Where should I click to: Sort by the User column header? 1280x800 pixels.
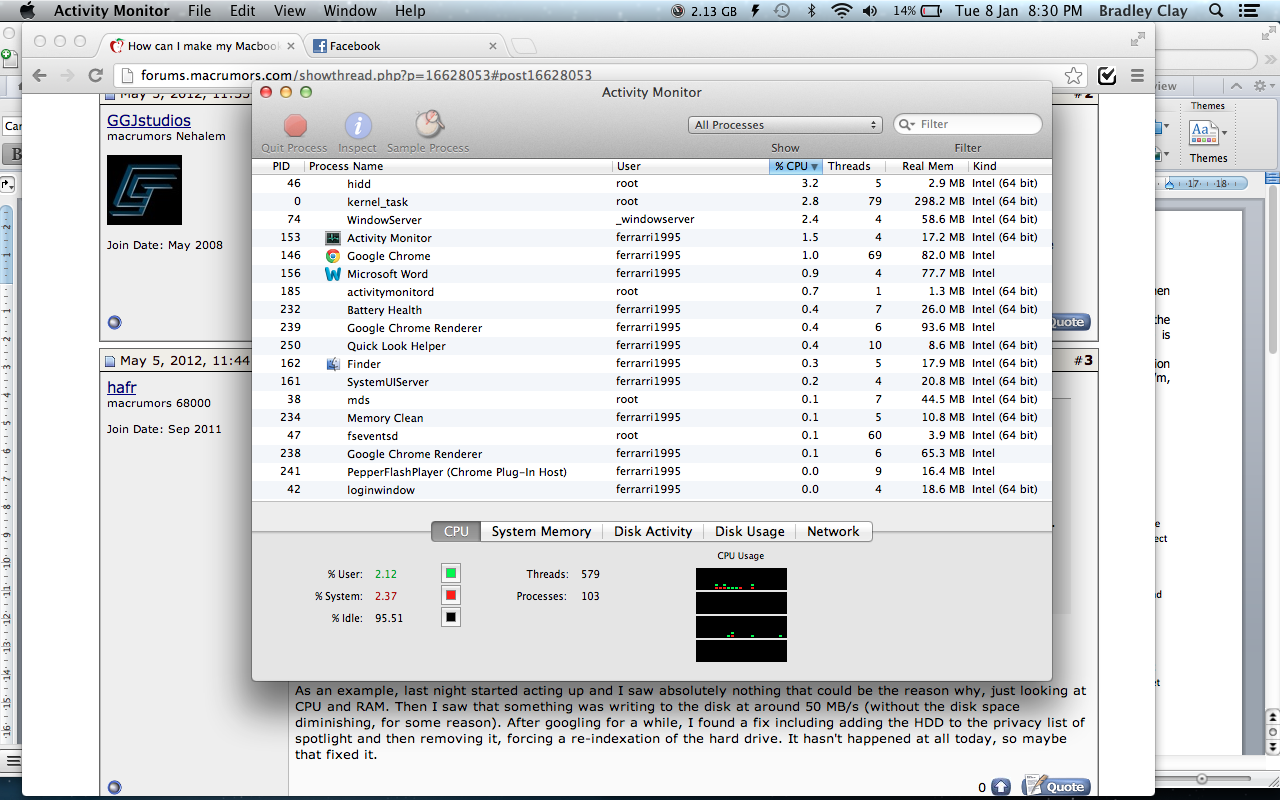(x=690, y=166)
